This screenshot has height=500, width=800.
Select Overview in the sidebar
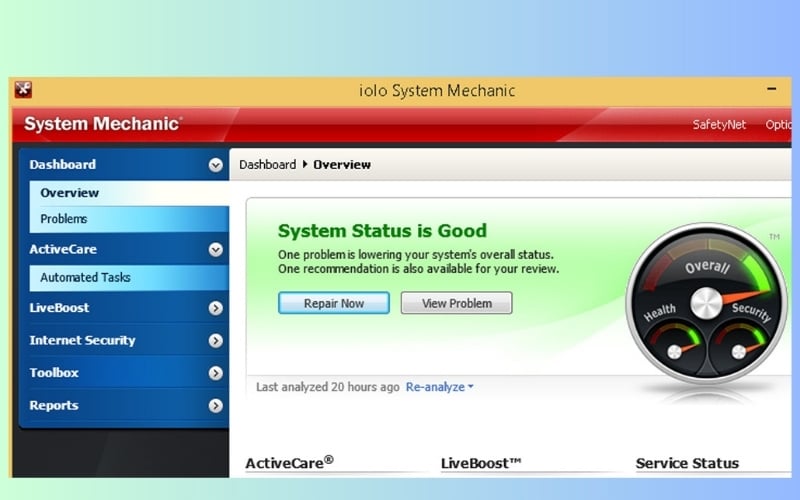coord(129,193)
